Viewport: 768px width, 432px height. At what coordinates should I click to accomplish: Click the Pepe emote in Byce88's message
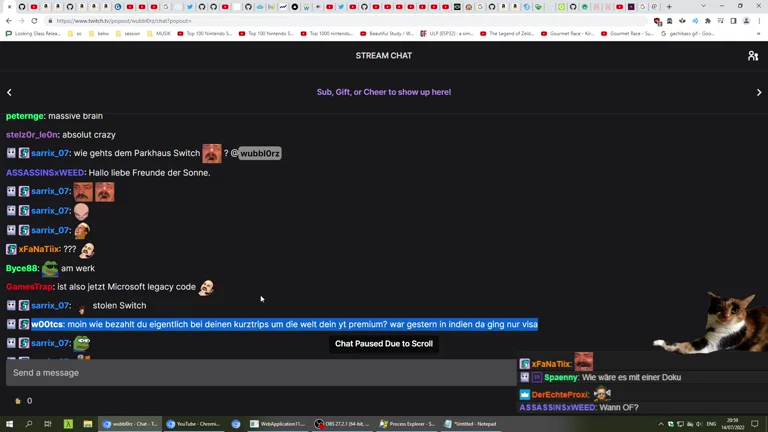[x=50, y=268]
